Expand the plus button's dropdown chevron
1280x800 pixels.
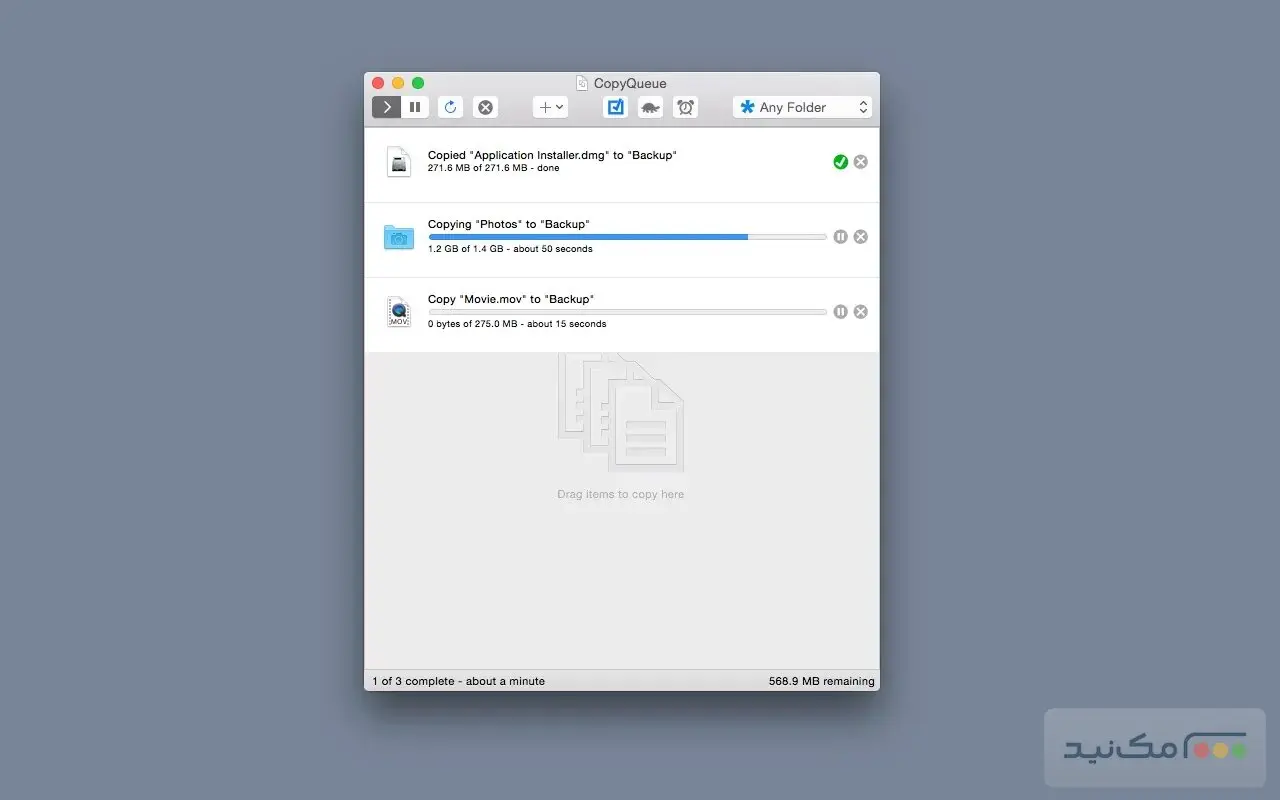(x=558, y=107)
